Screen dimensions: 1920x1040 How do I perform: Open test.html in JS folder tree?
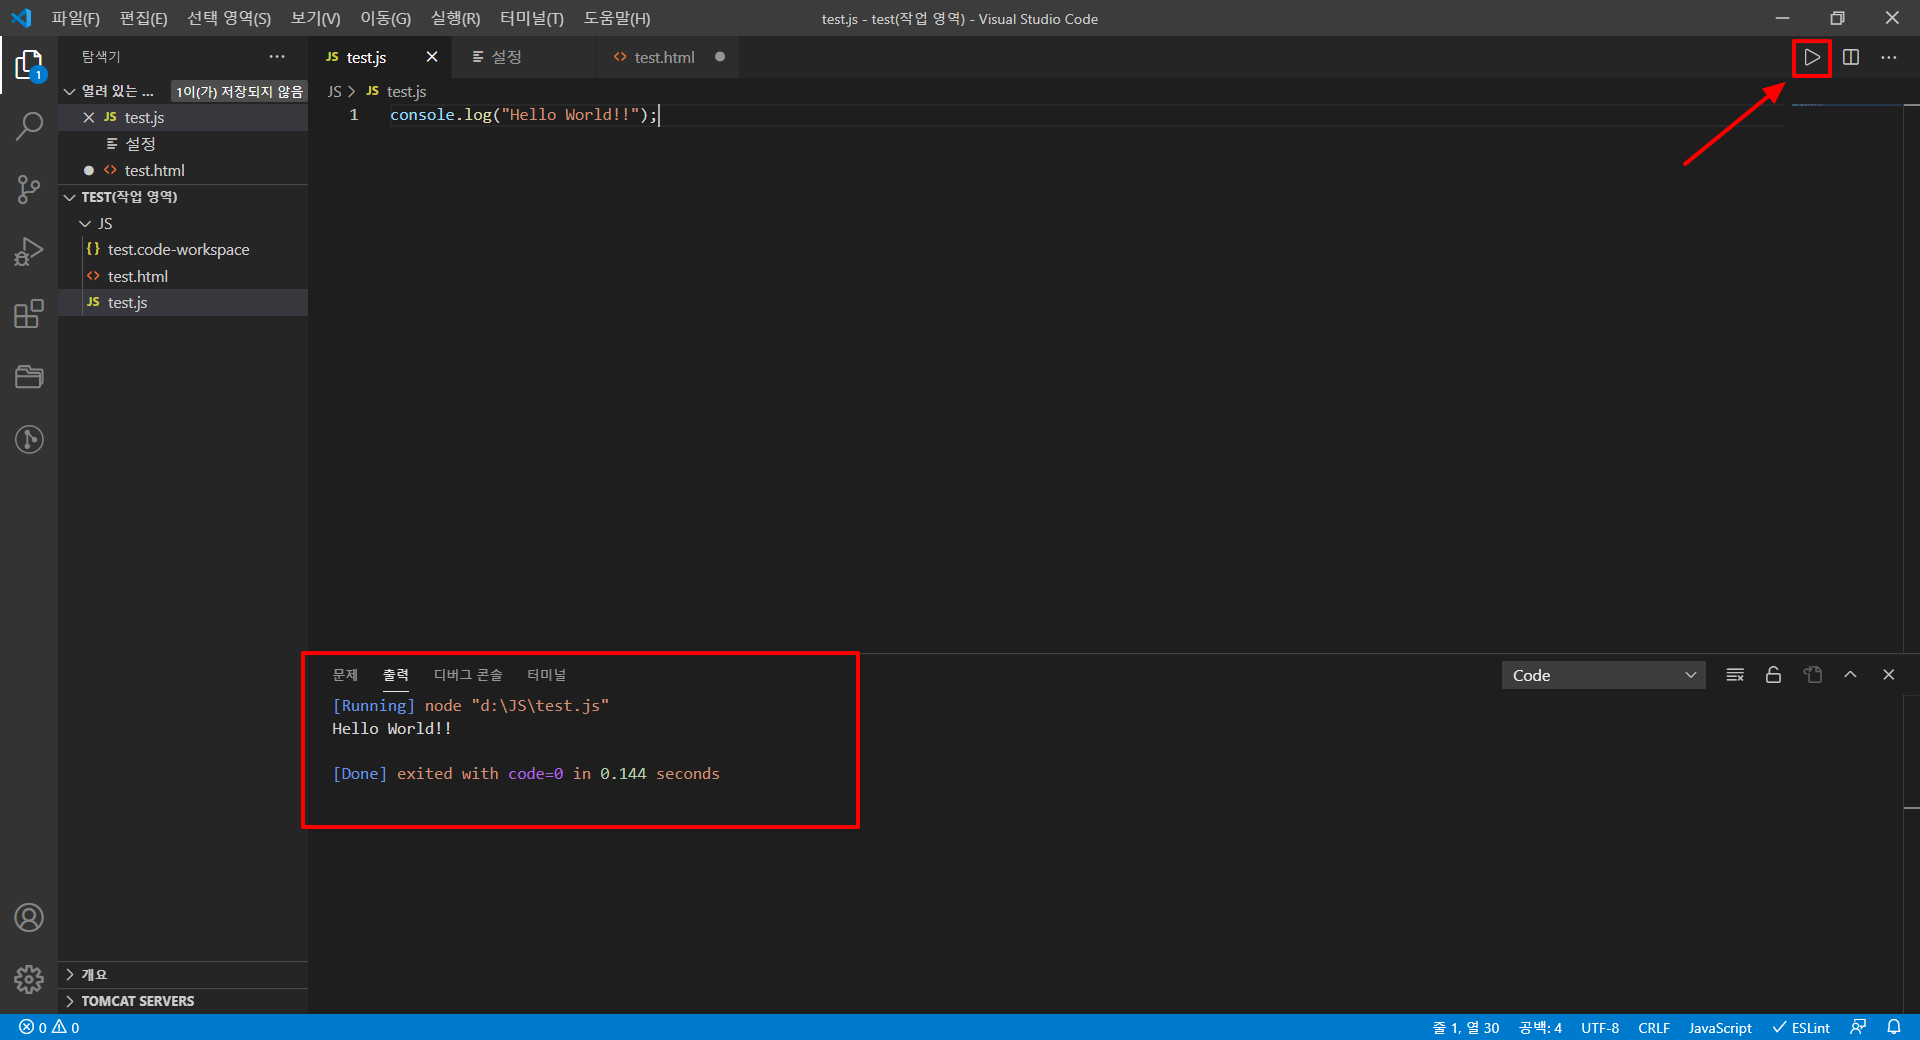[183, 276]
